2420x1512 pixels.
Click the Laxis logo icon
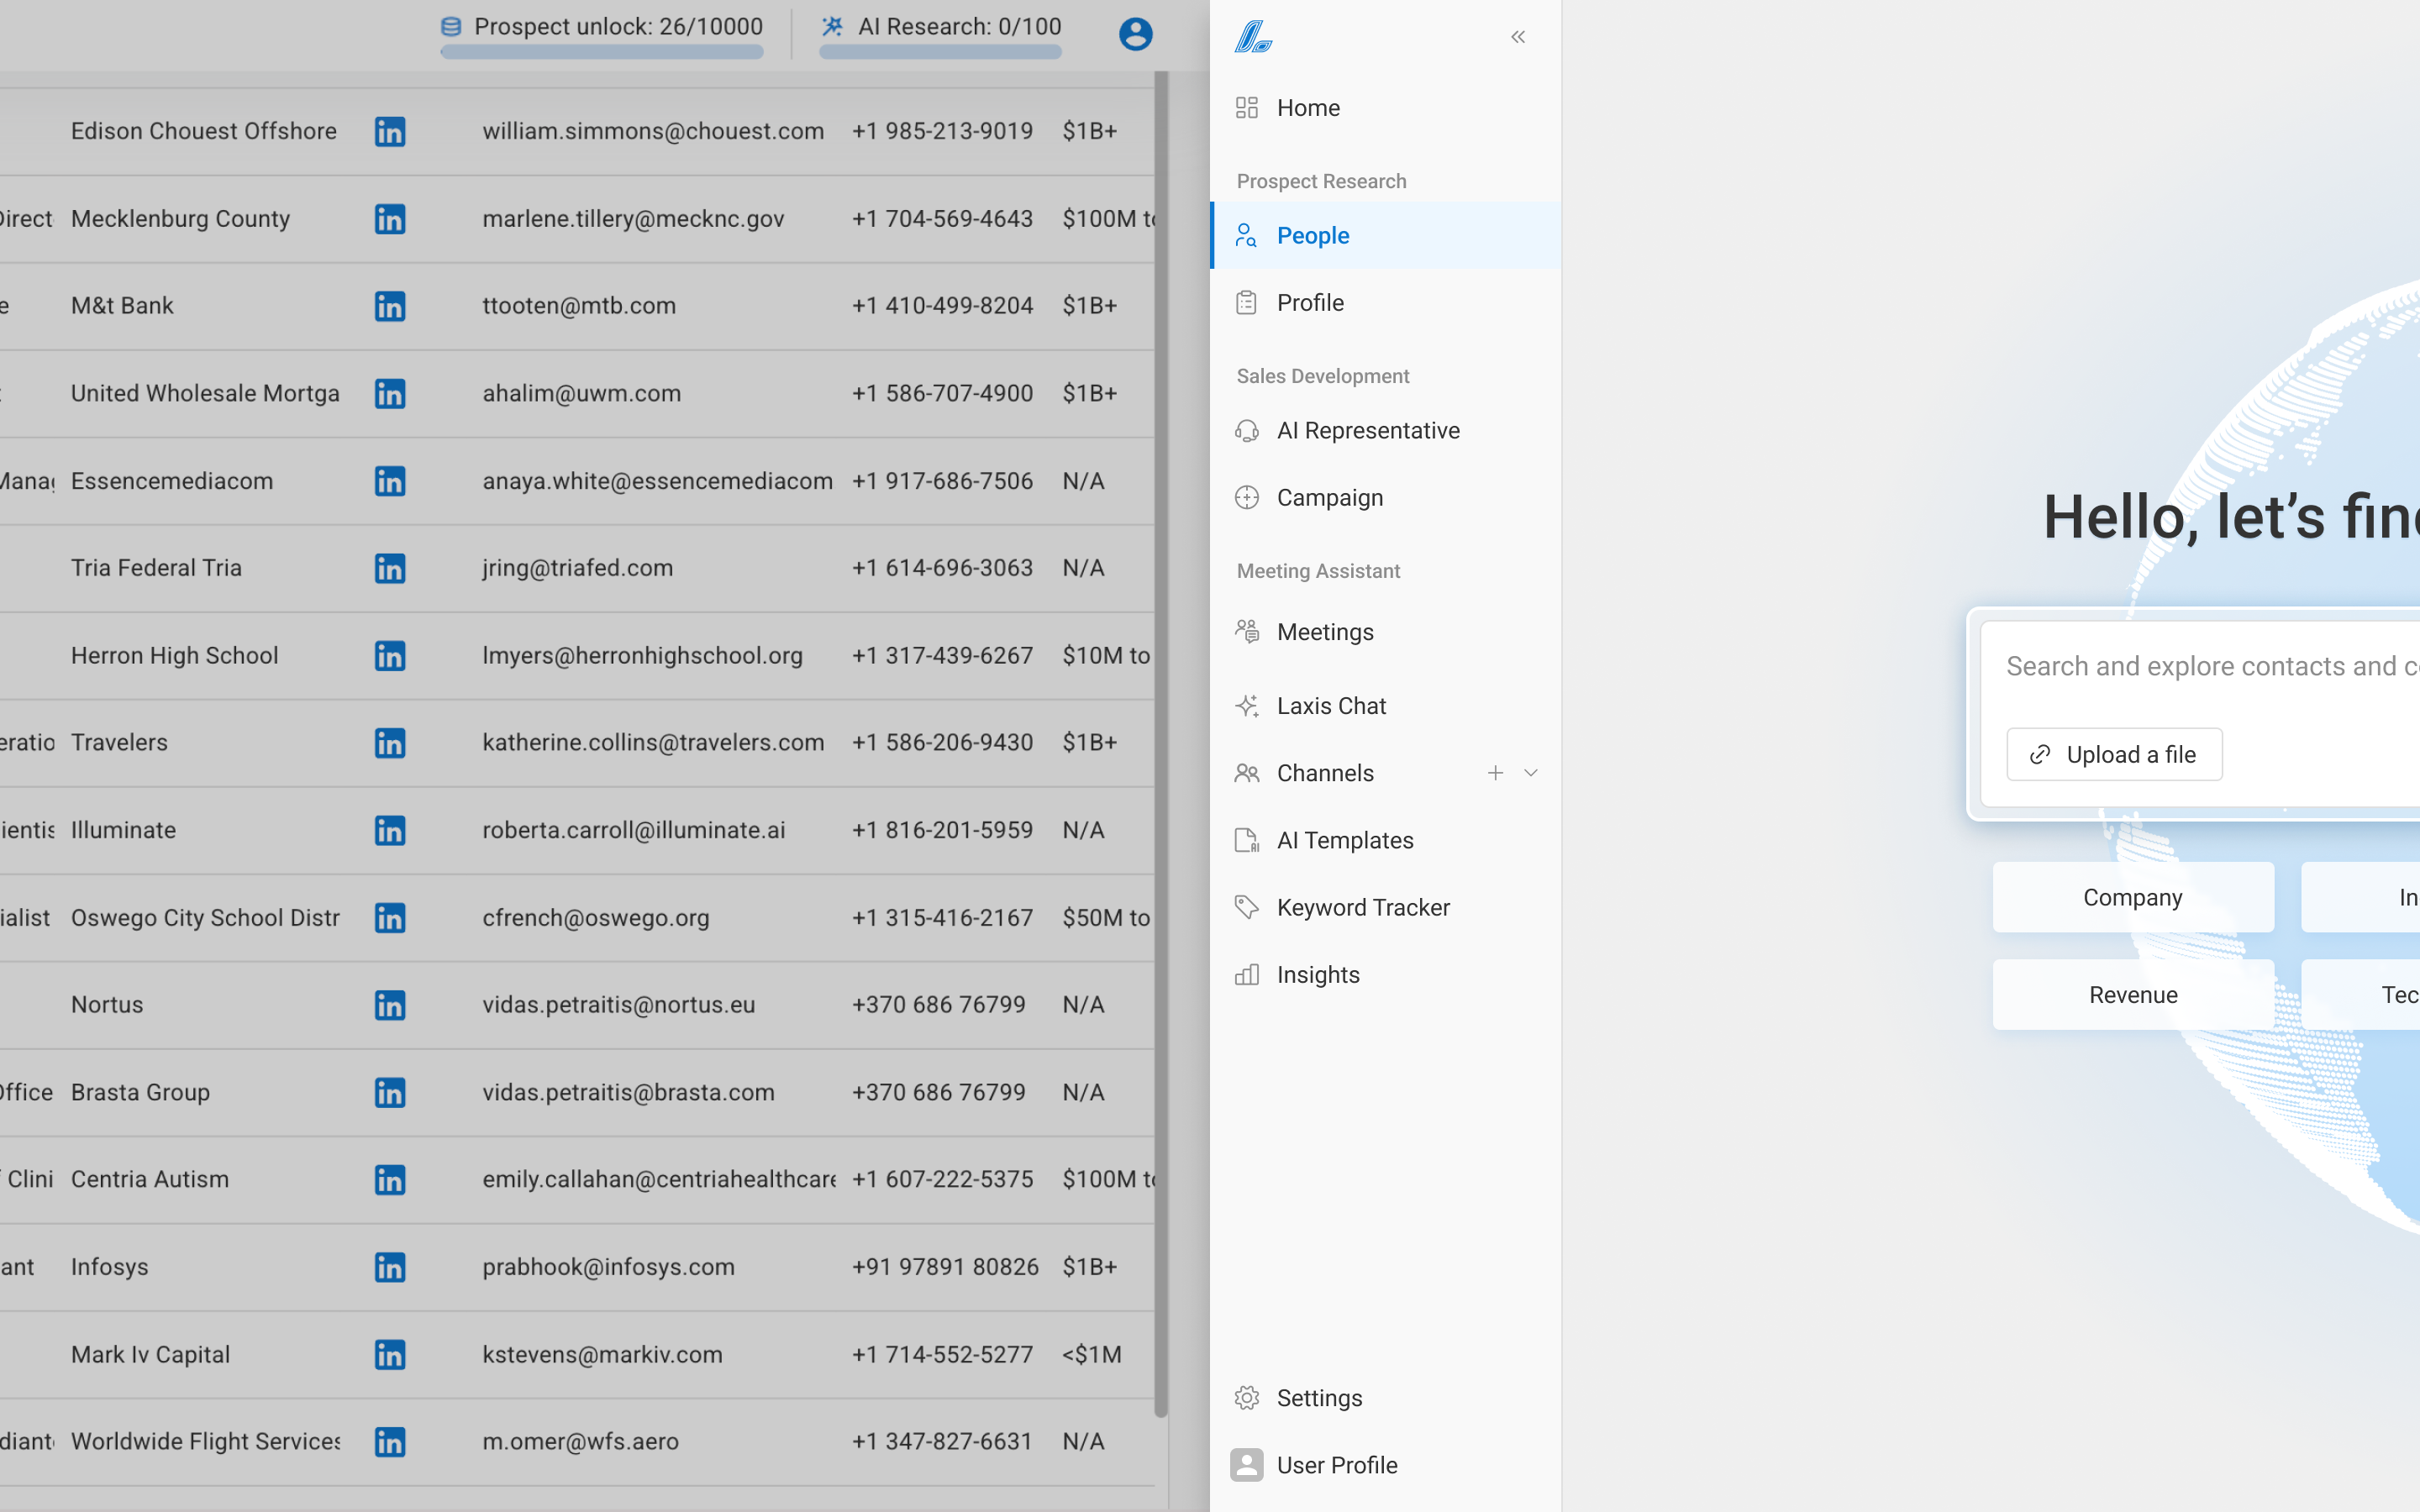click(1252, 37)
